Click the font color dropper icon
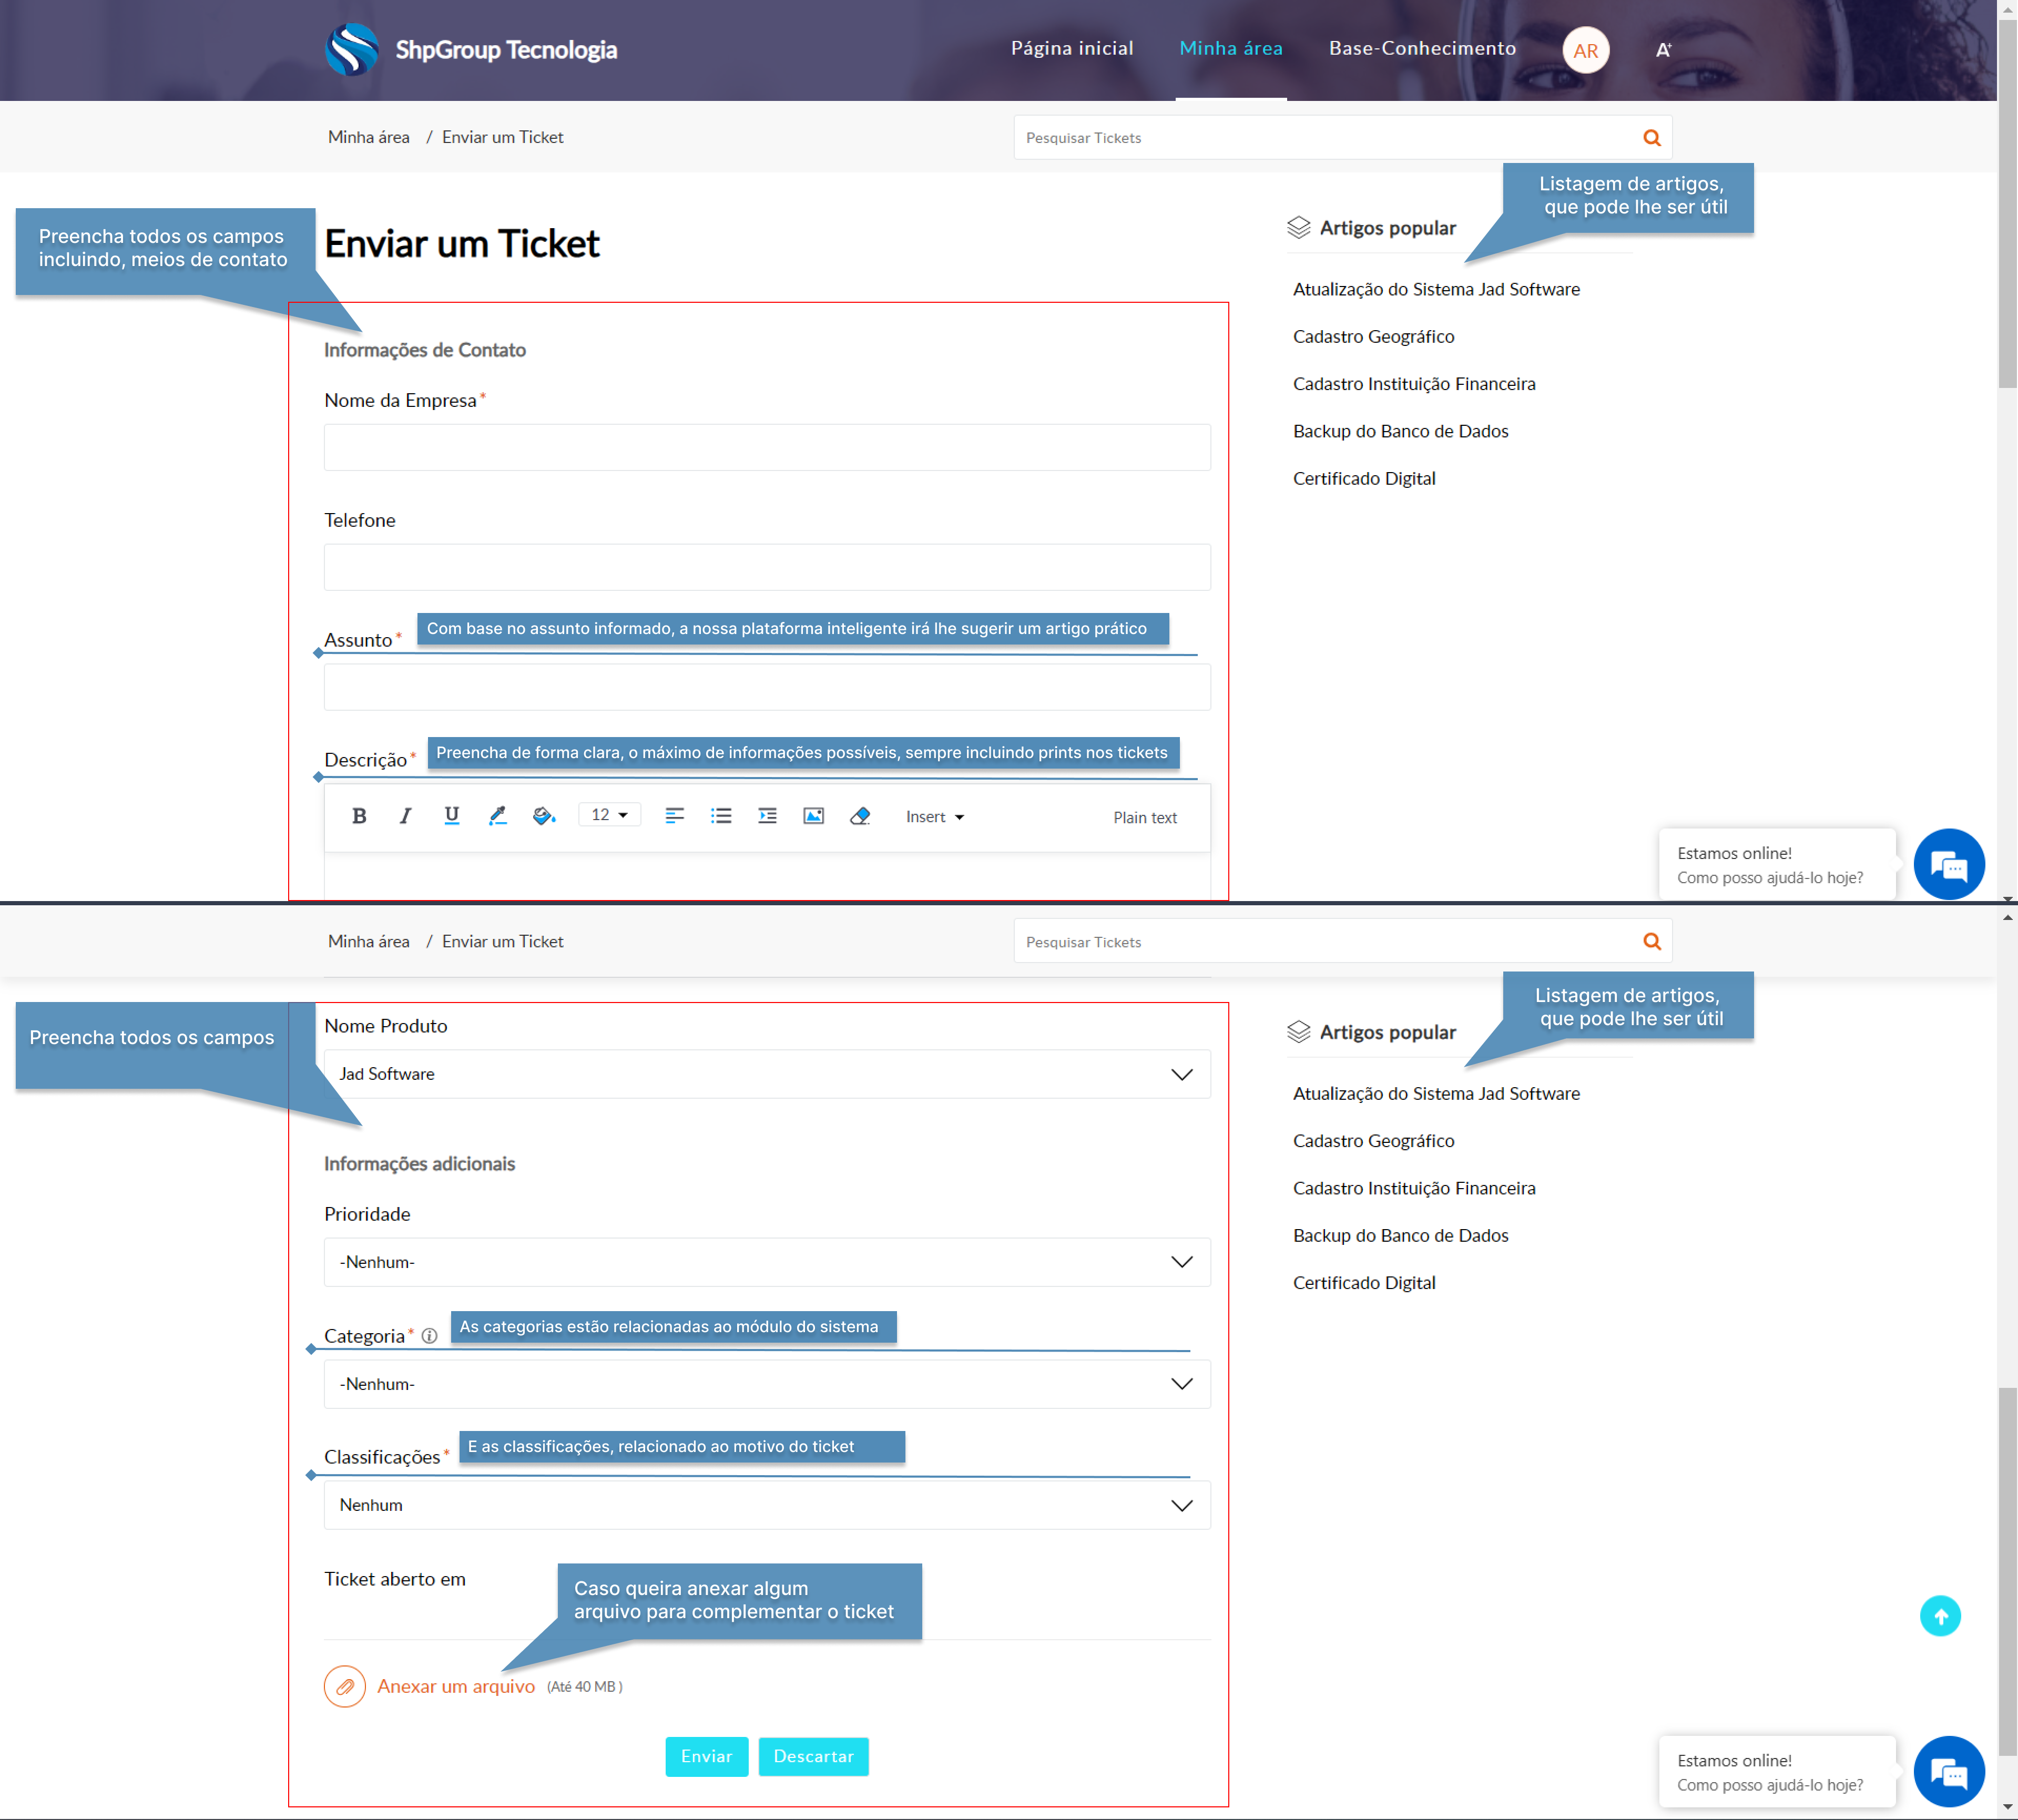Screen dimensions: 2018x1820 click(x=497, y=816)
